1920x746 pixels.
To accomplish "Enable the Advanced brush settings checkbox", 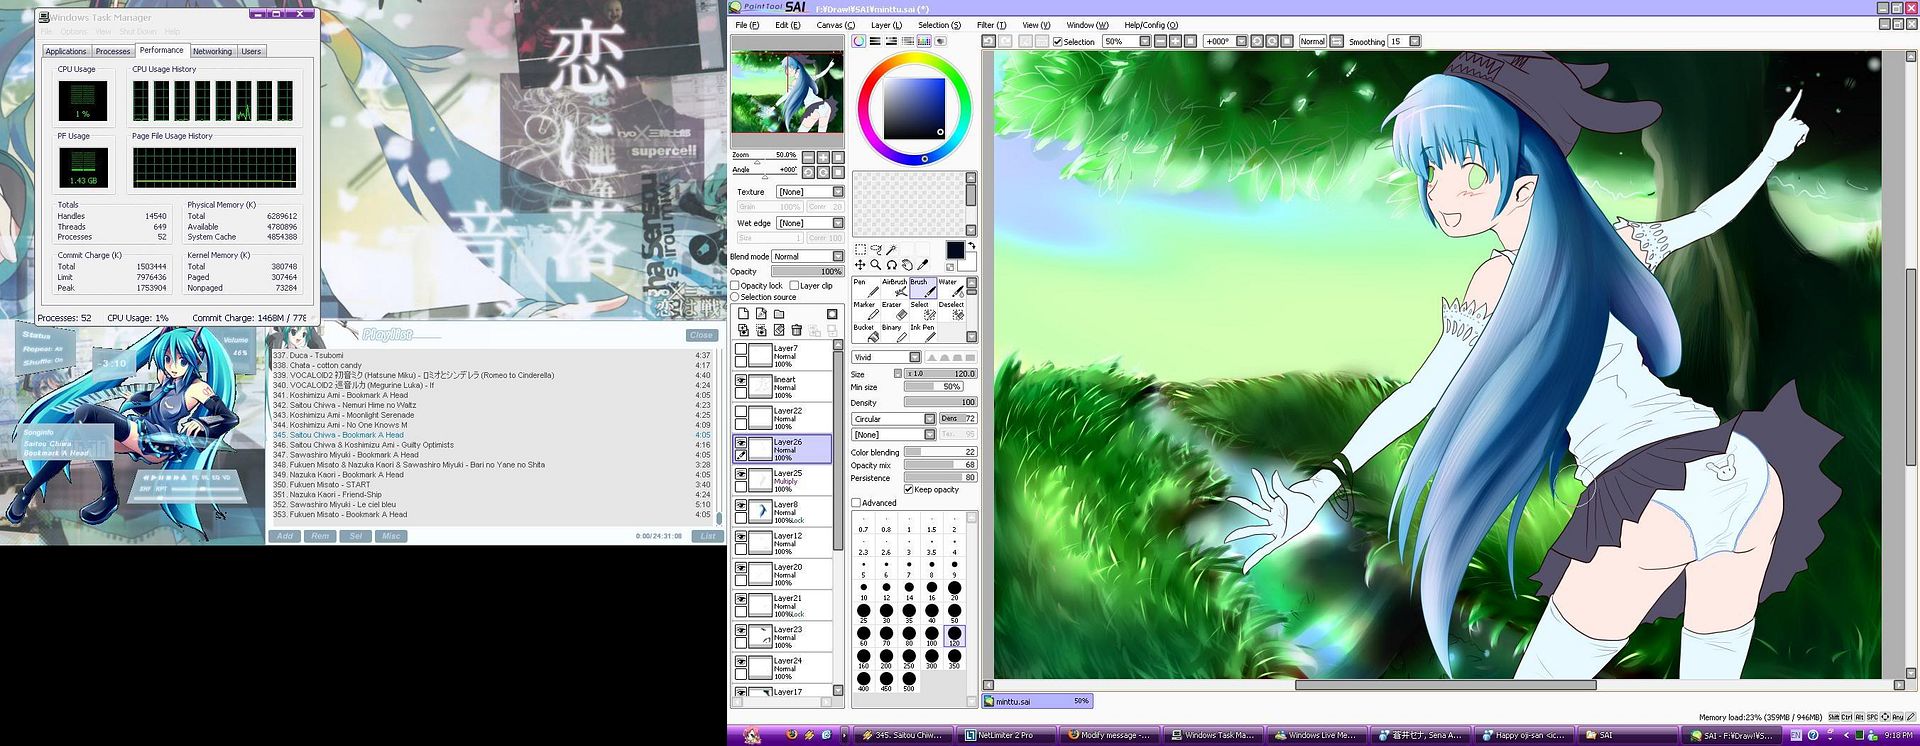I will tap(856, 503).
